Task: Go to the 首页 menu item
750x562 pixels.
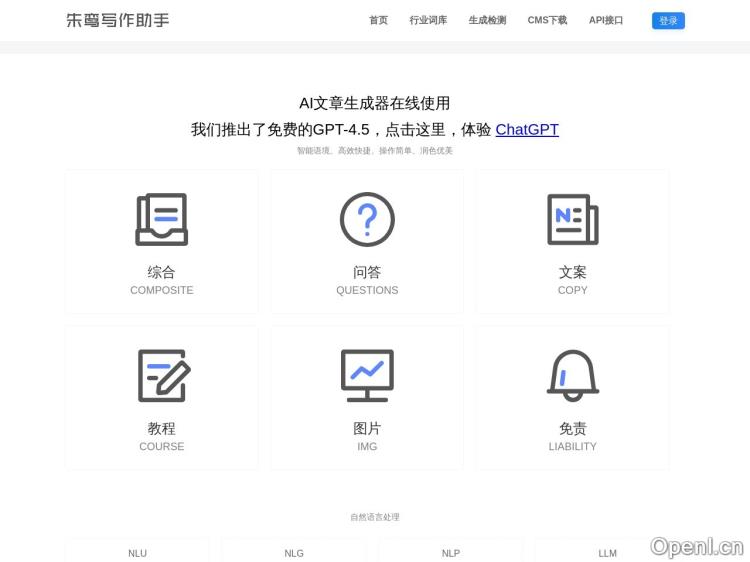Action: tap(378, 20)
